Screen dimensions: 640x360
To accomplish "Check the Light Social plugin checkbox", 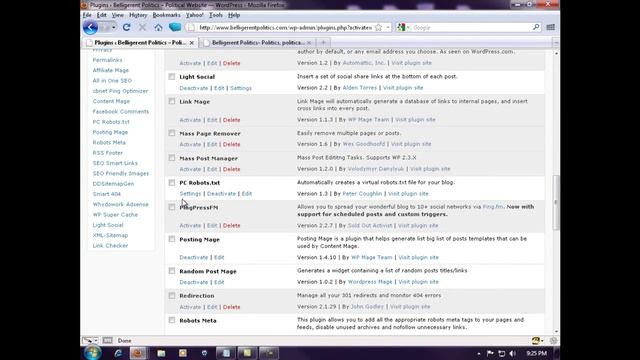I will click(x=172, y=77).
